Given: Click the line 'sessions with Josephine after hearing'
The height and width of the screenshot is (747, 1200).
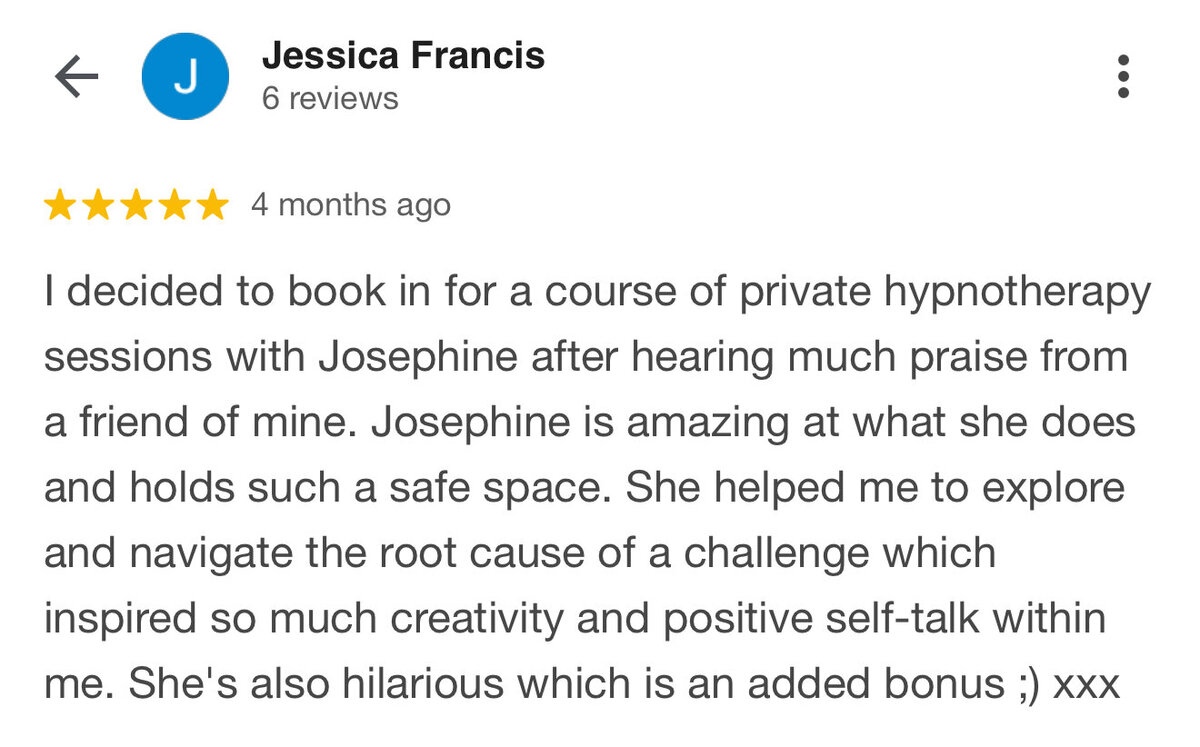Looking at the screenshot, I should [x=586, y=359].
